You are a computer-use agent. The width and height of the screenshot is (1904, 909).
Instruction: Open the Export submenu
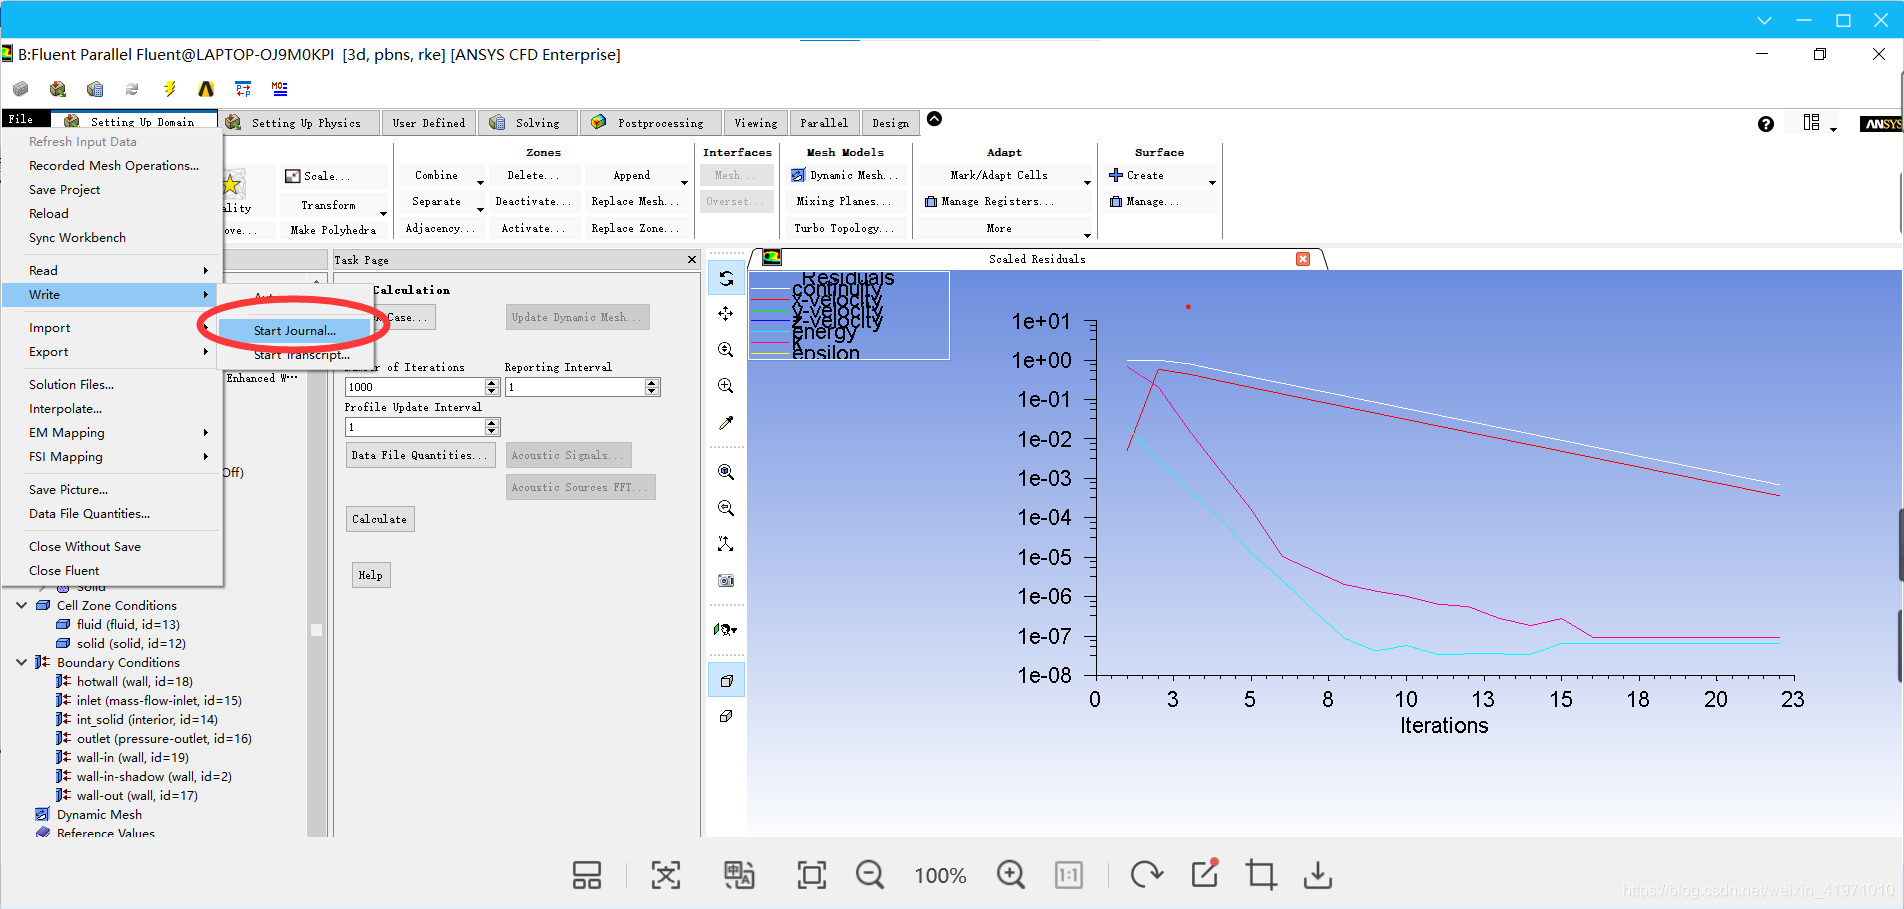[112, 352]
